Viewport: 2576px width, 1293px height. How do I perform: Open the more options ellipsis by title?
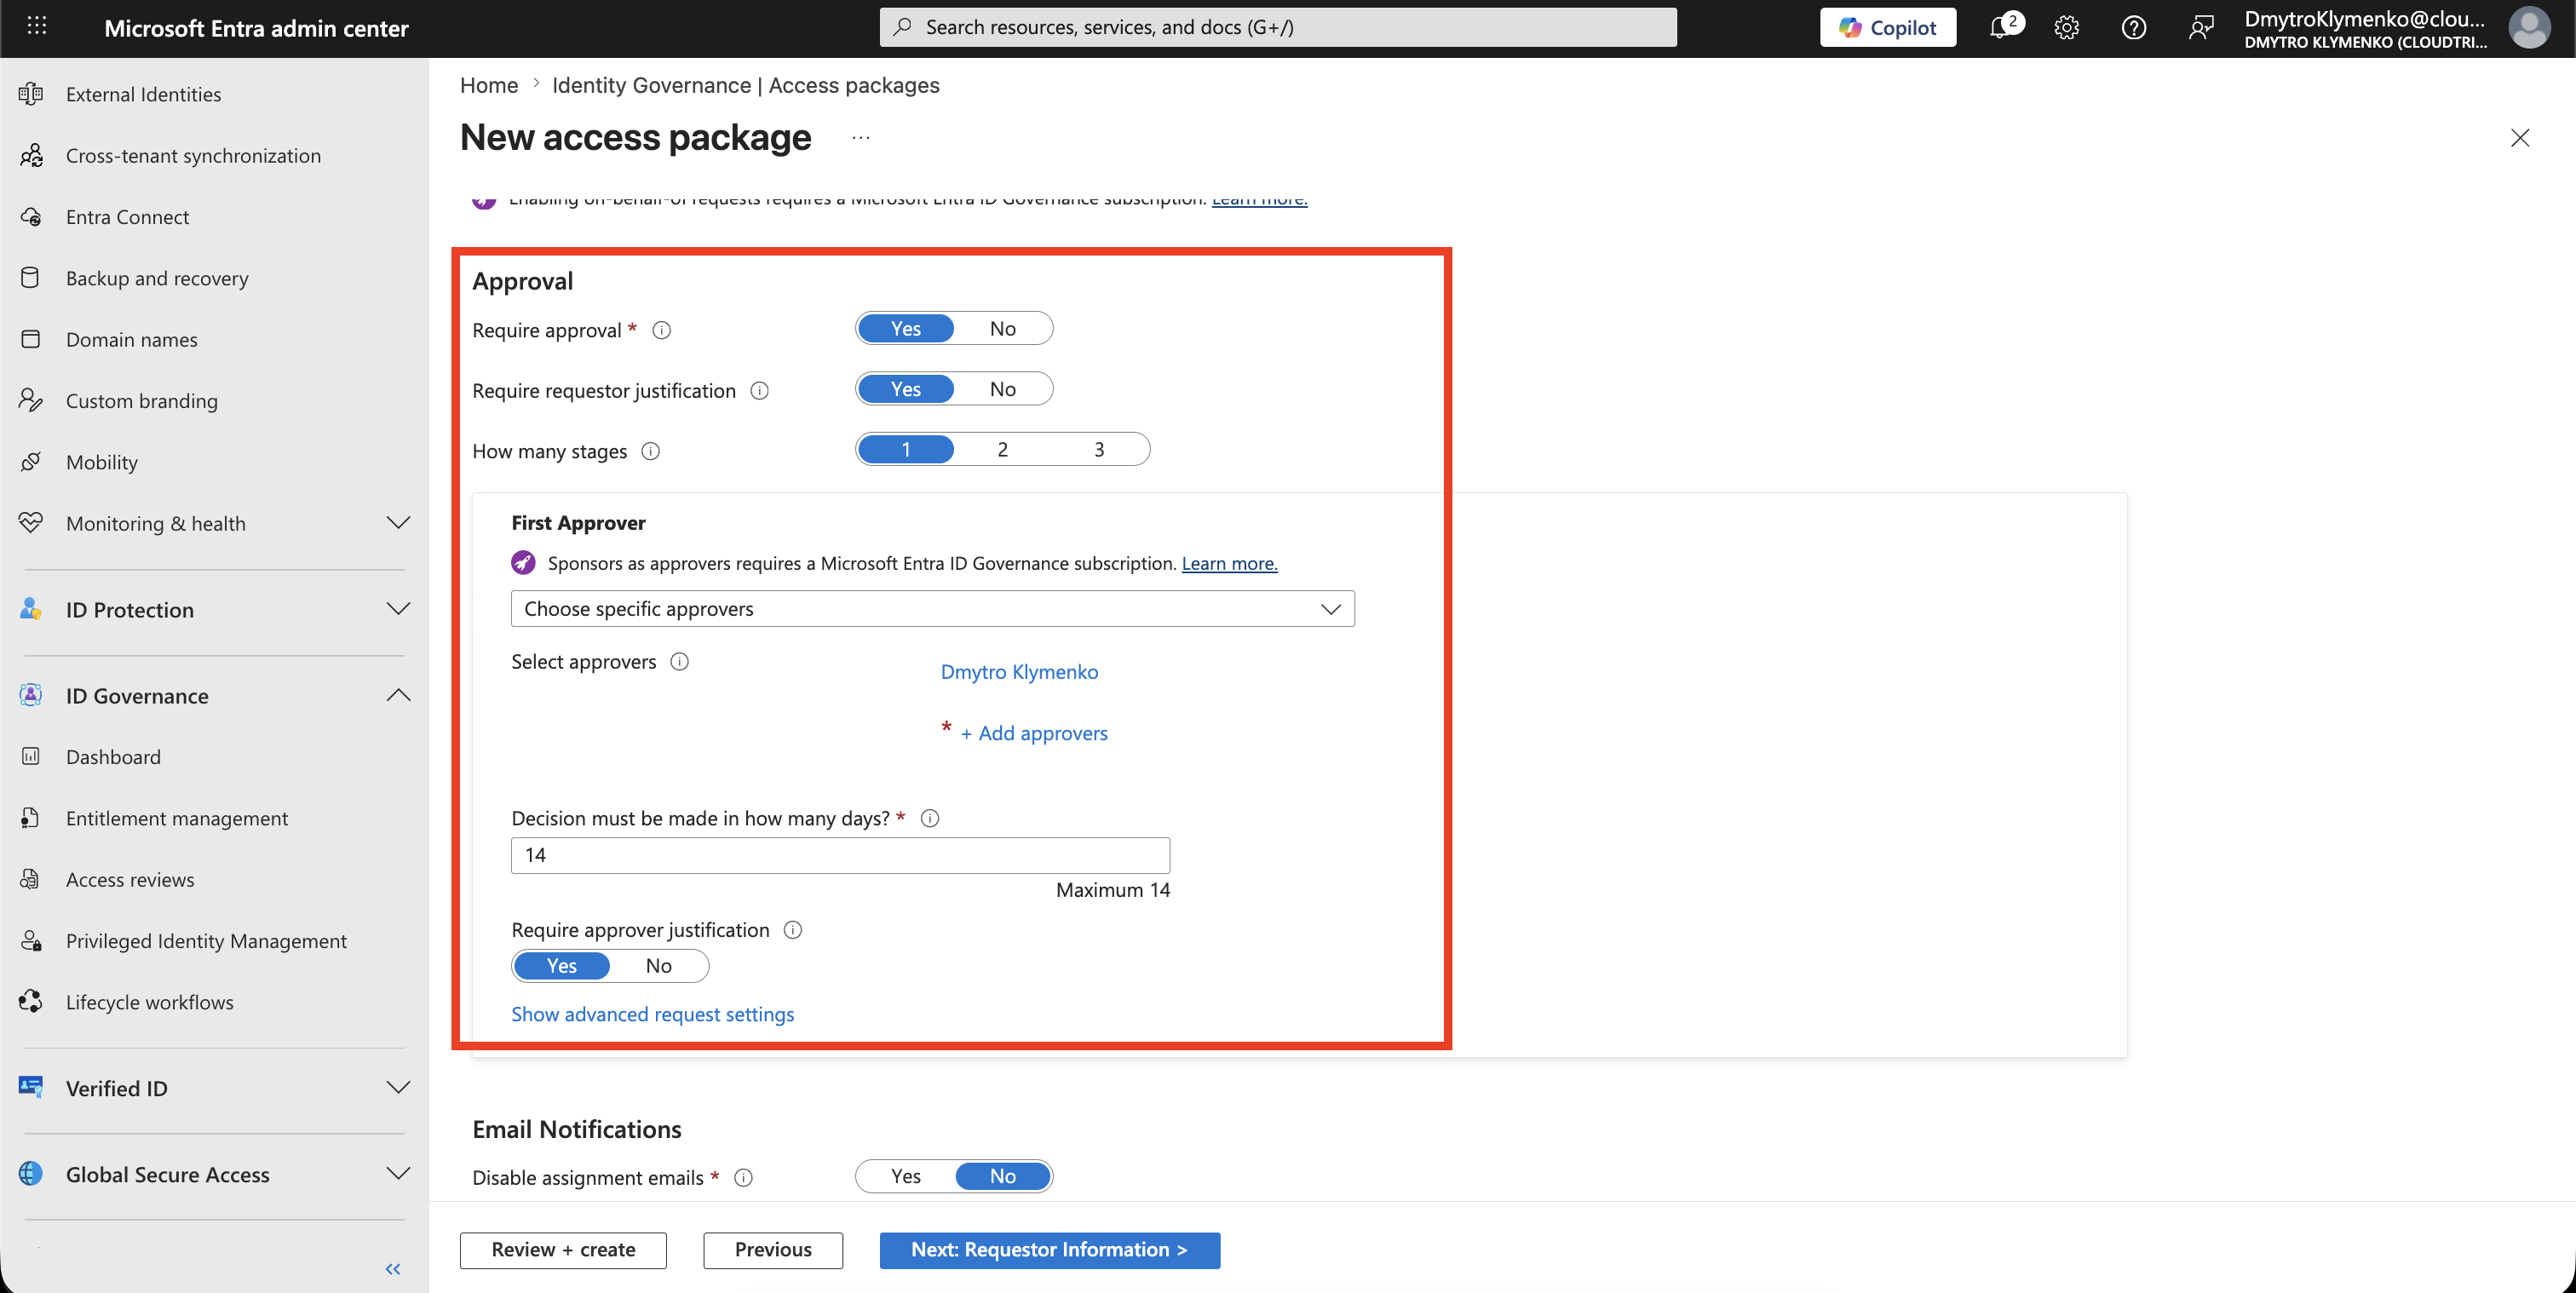861,137
